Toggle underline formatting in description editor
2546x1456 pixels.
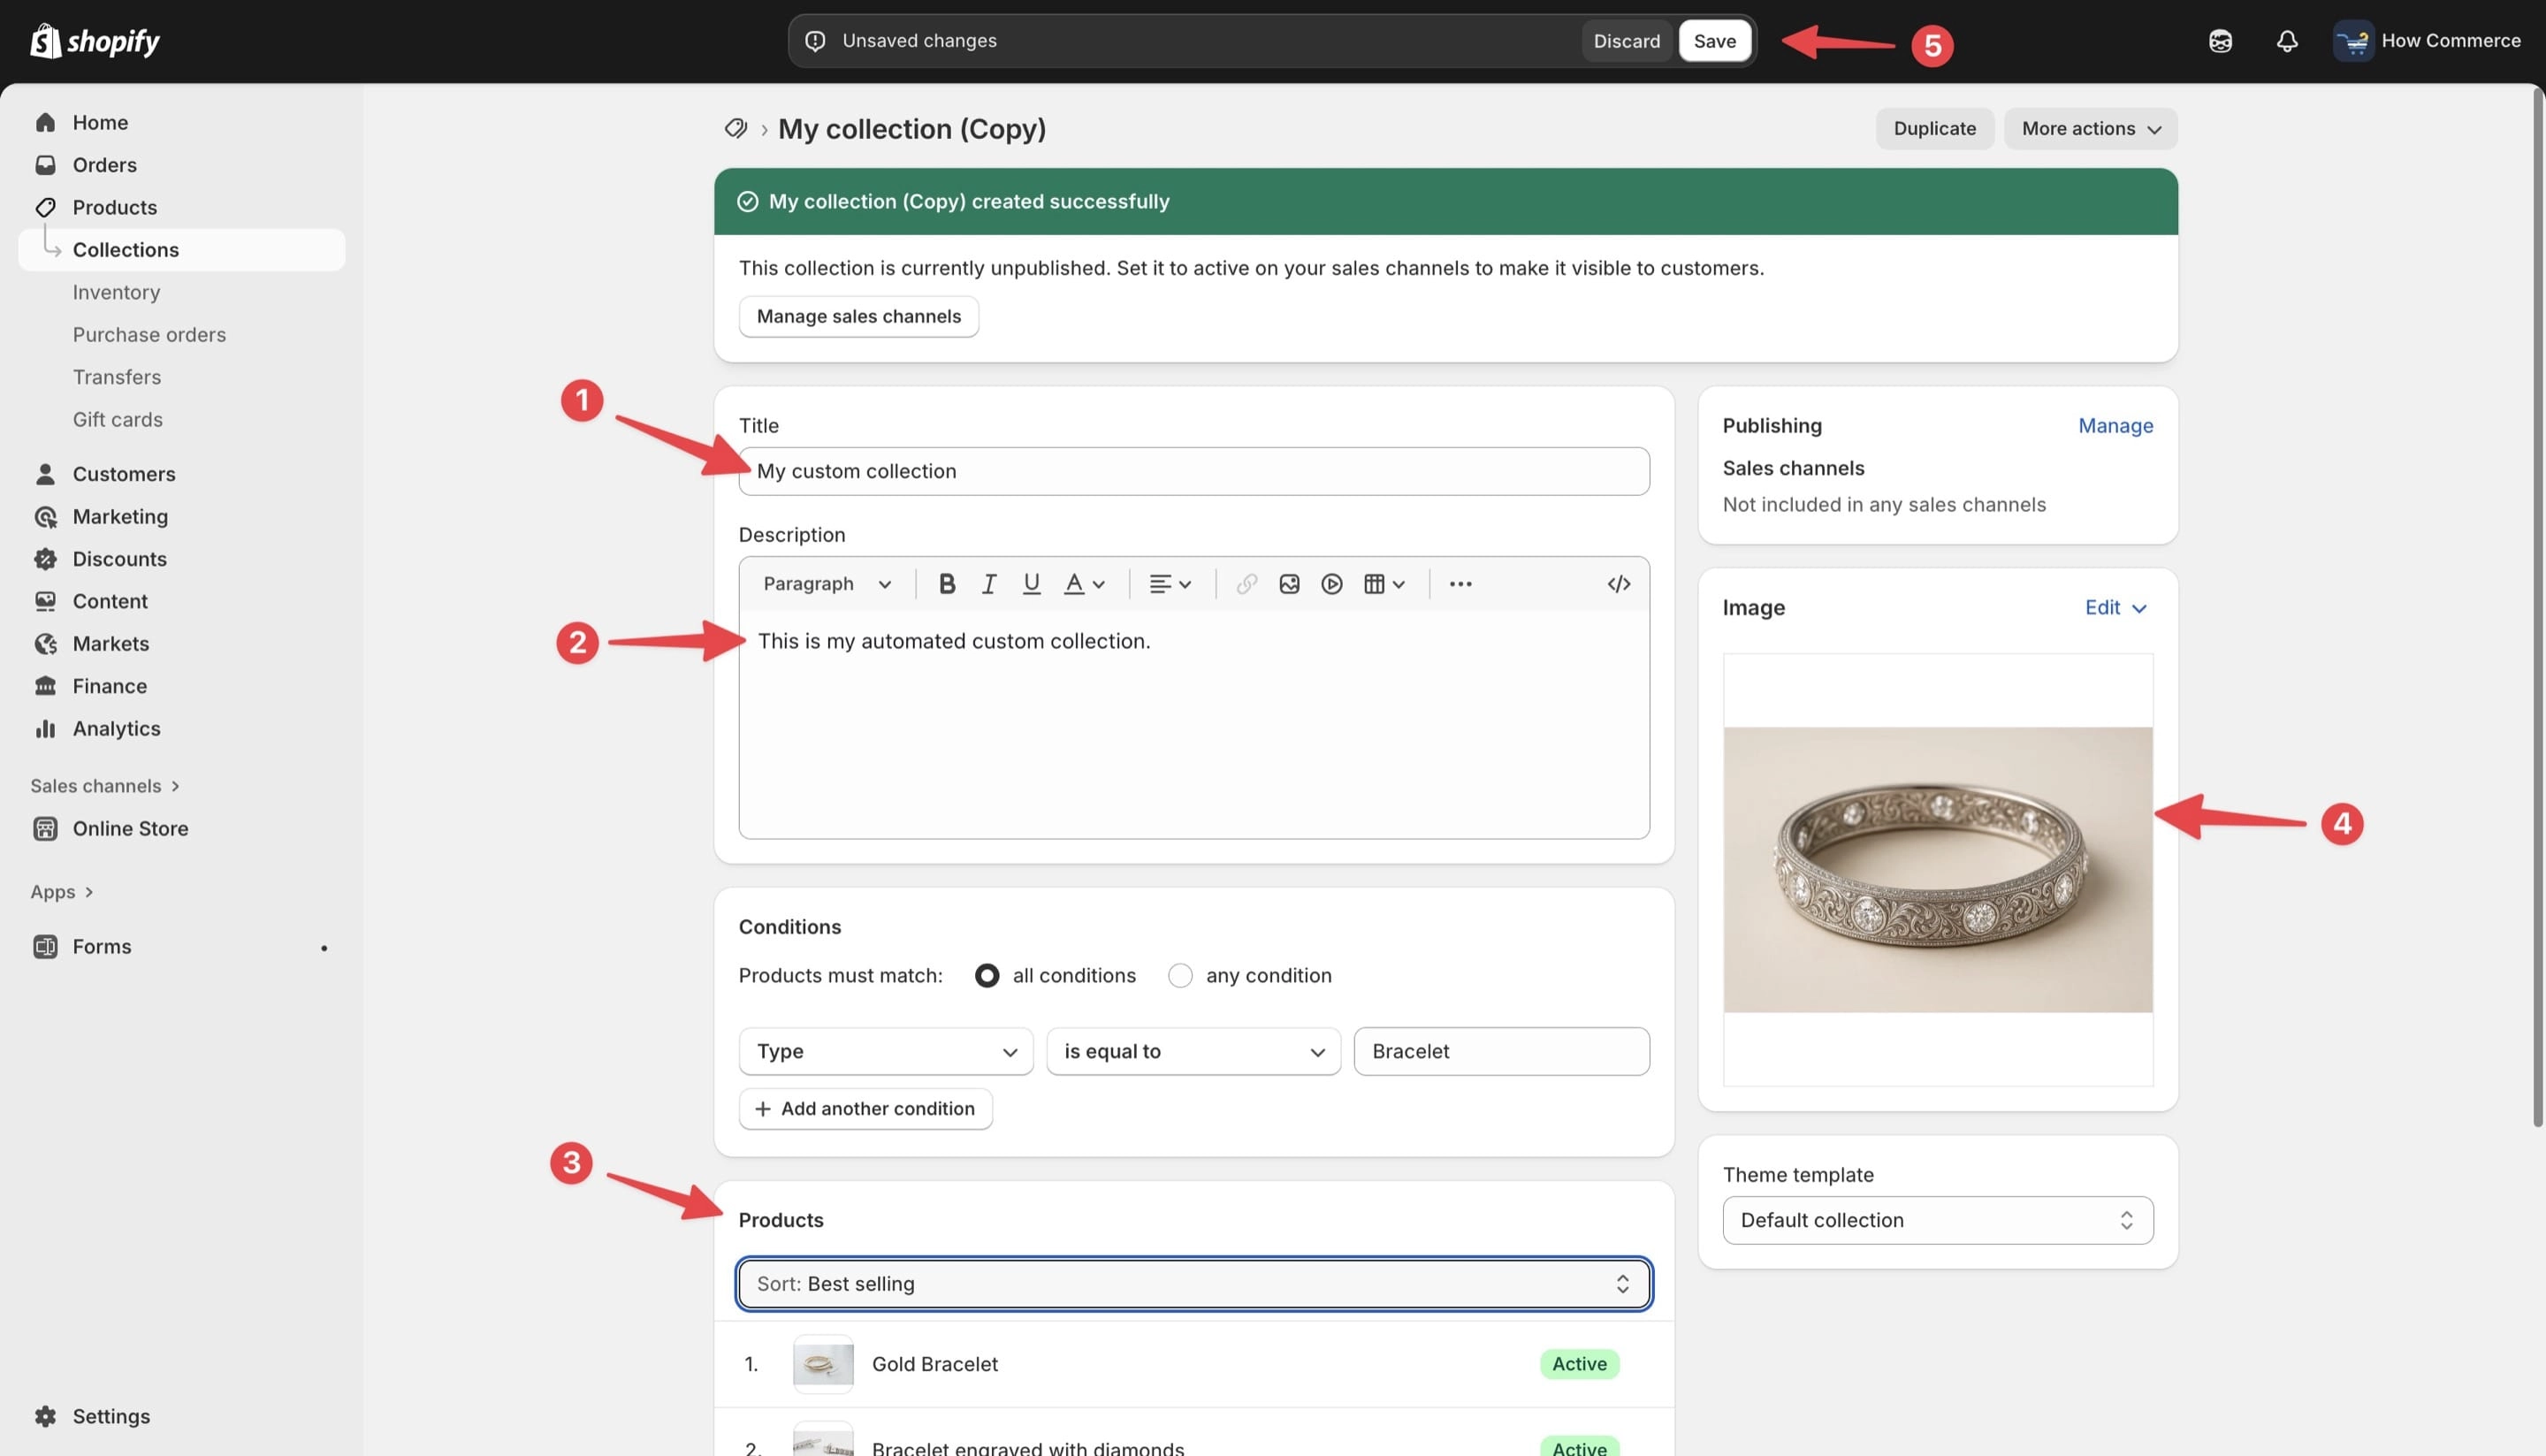(x=1031, y=584)
